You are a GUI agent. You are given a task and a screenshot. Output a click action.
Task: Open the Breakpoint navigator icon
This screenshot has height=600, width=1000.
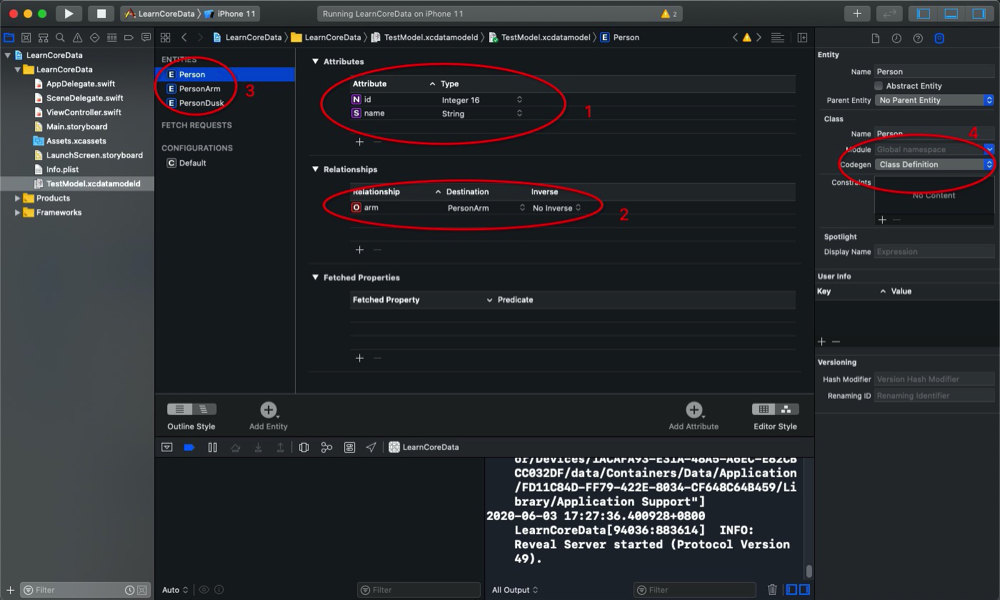128,38
